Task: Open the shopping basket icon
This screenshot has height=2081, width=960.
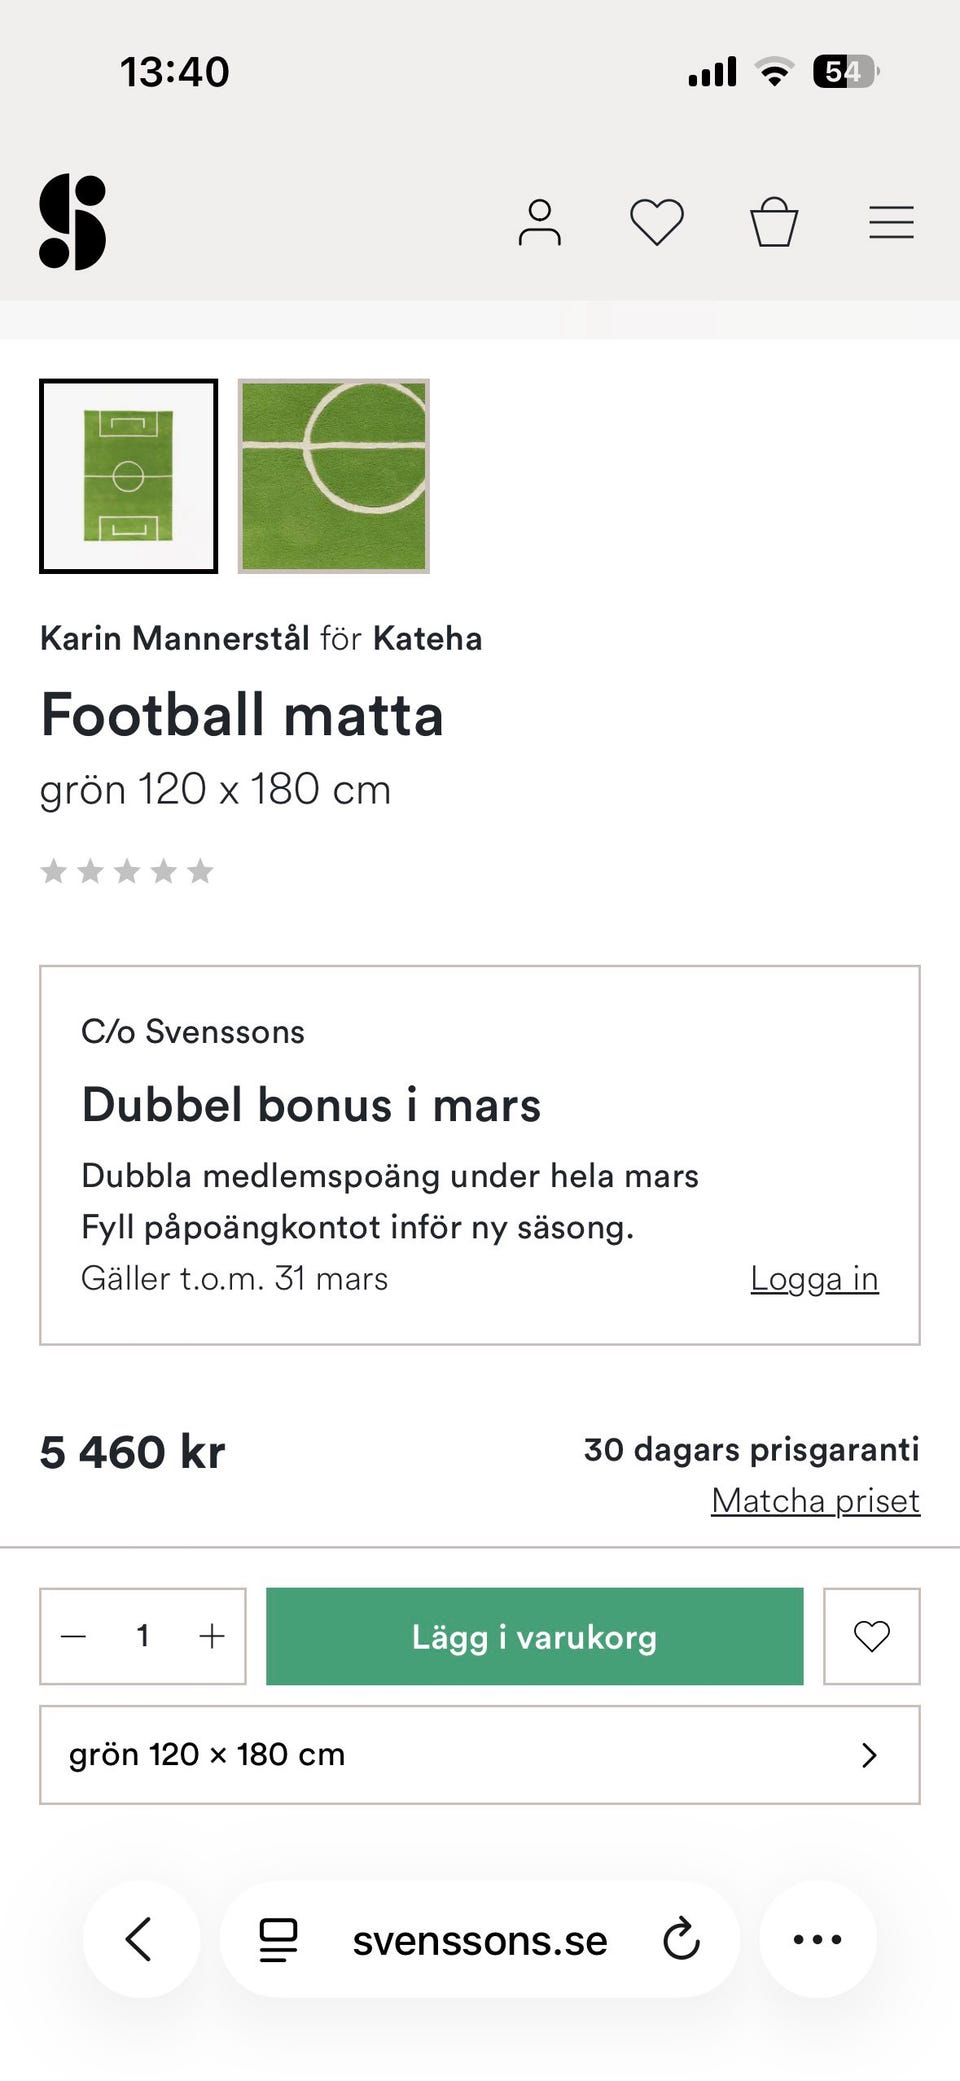Action: (x=774, y=222)
